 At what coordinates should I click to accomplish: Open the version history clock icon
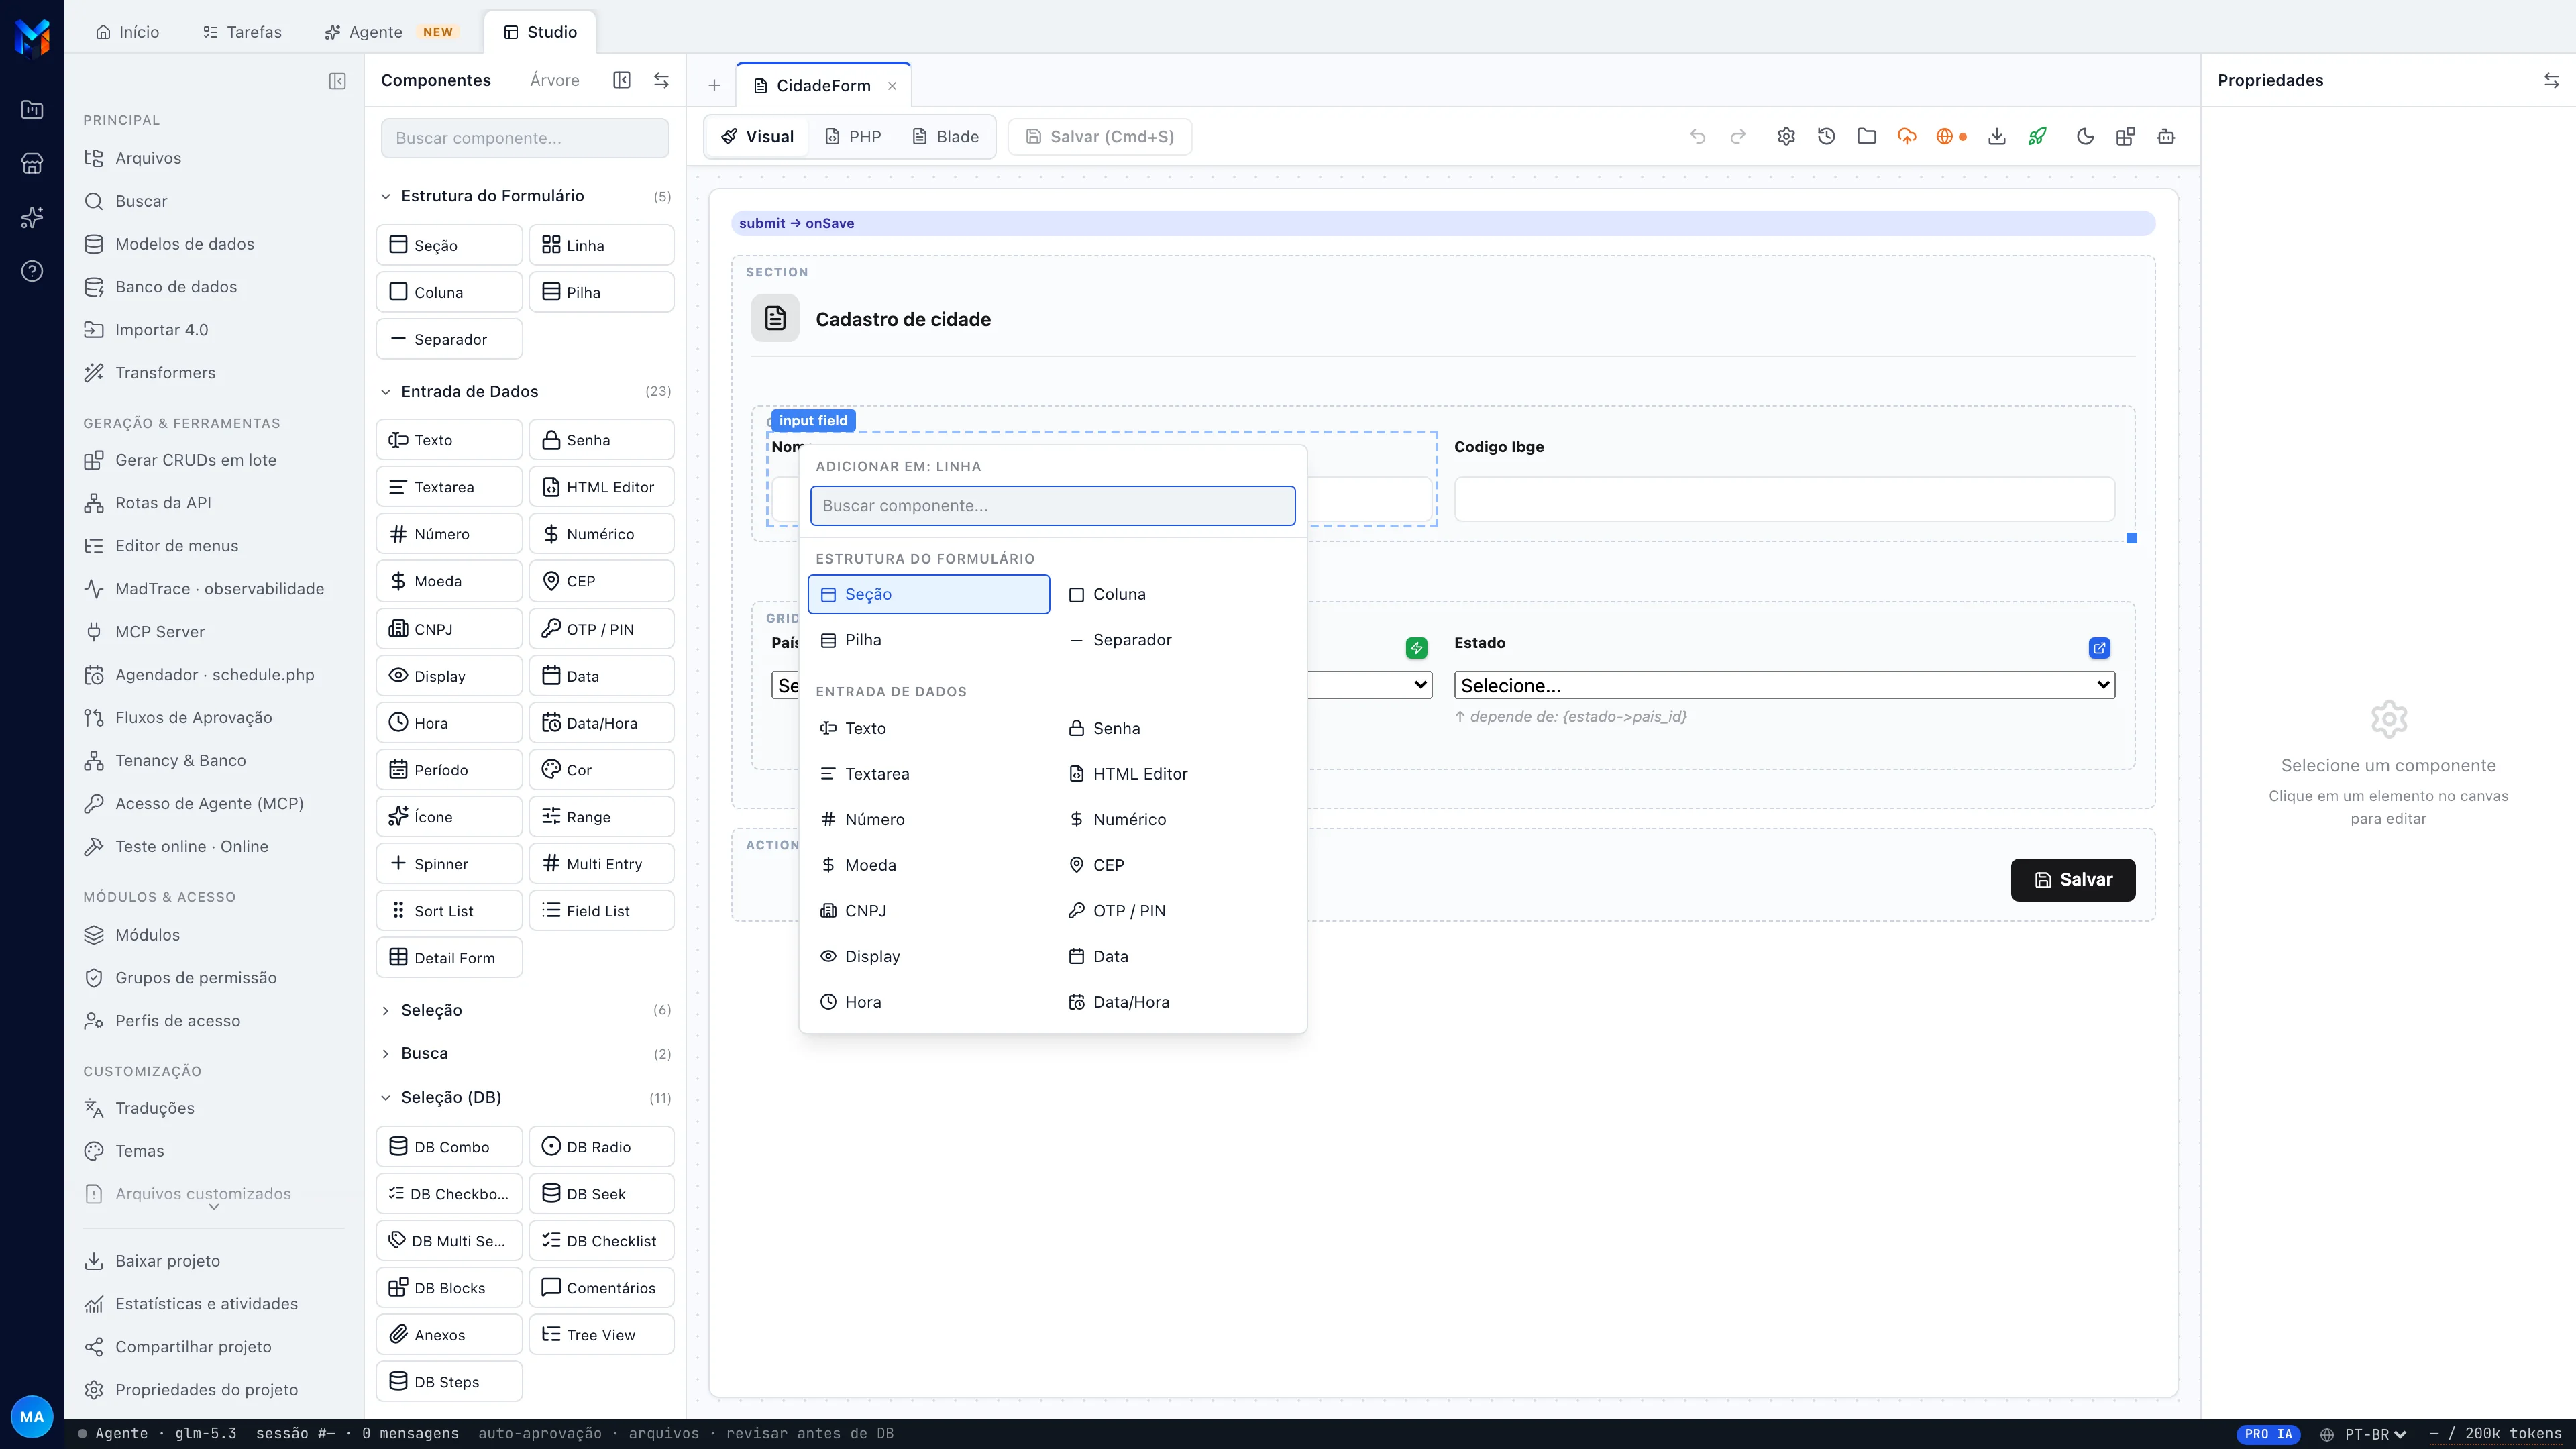(1826, 137)
